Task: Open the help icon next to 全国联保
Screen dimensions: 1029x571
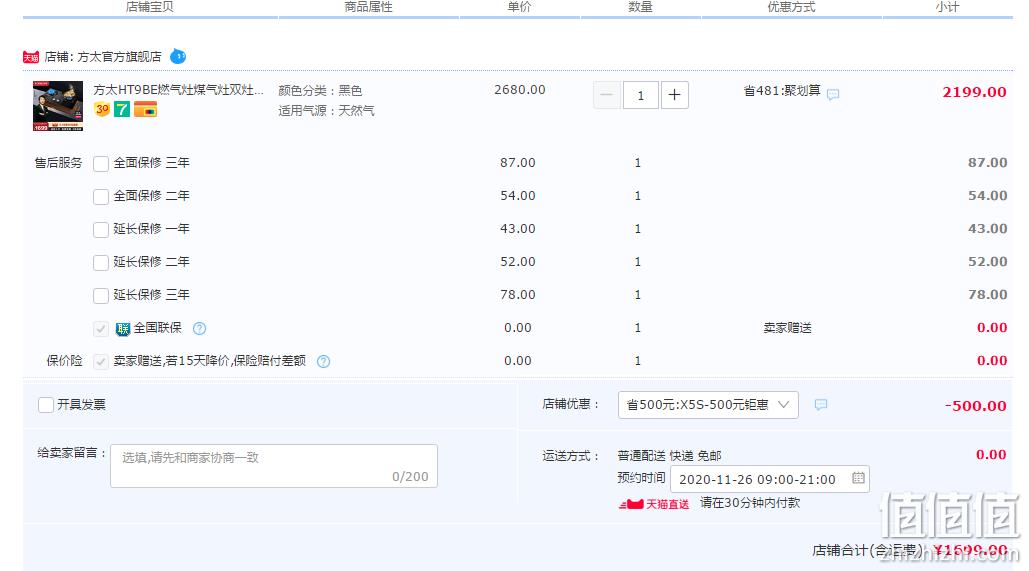Action: 200,328
